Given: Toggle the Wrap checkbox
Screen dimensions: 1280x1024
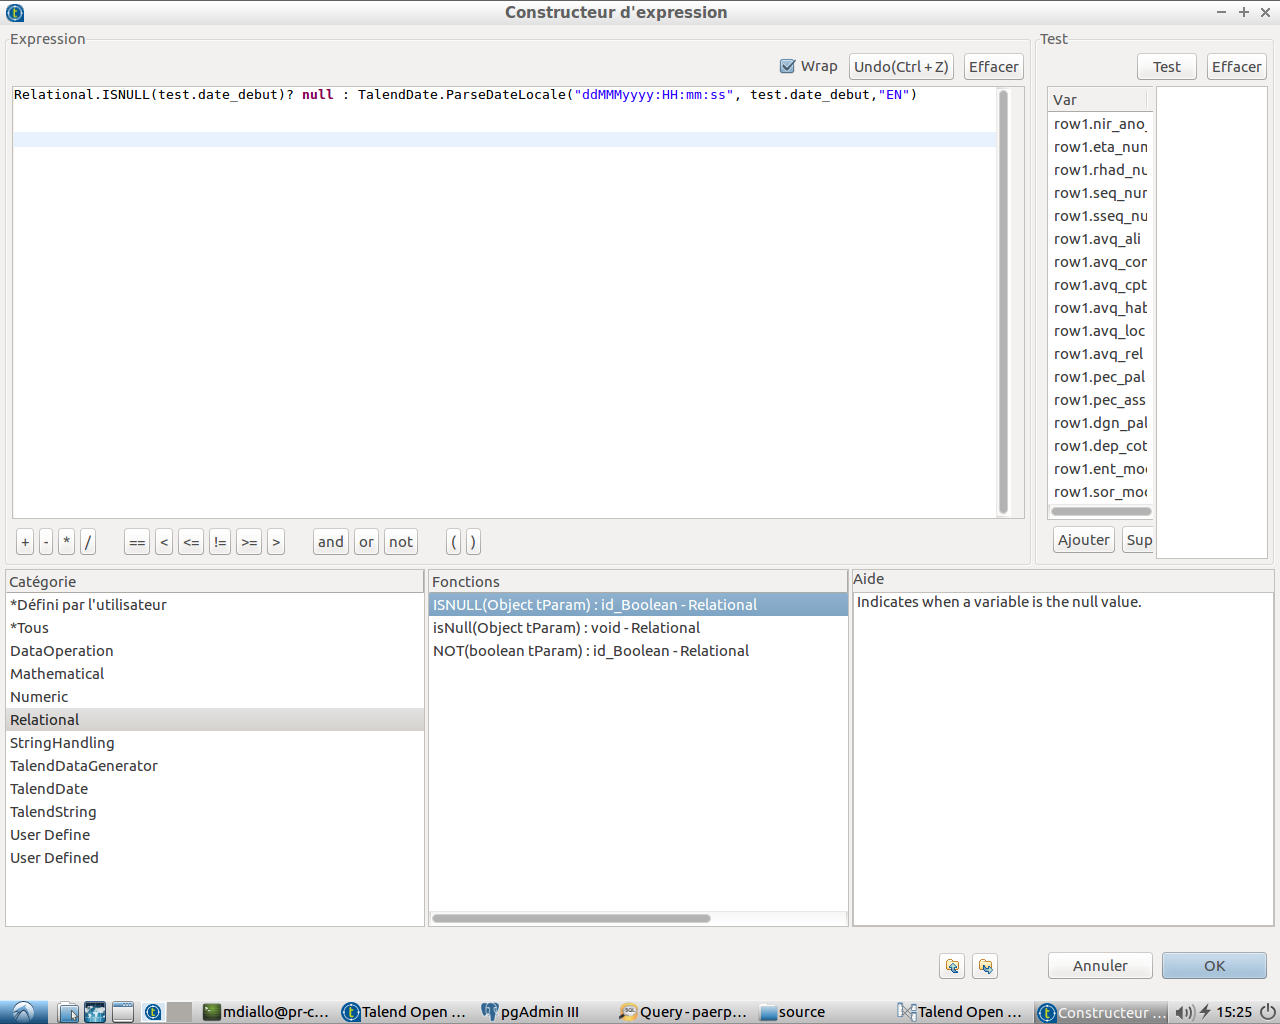Looking at the screenshot, I should 788,66.
